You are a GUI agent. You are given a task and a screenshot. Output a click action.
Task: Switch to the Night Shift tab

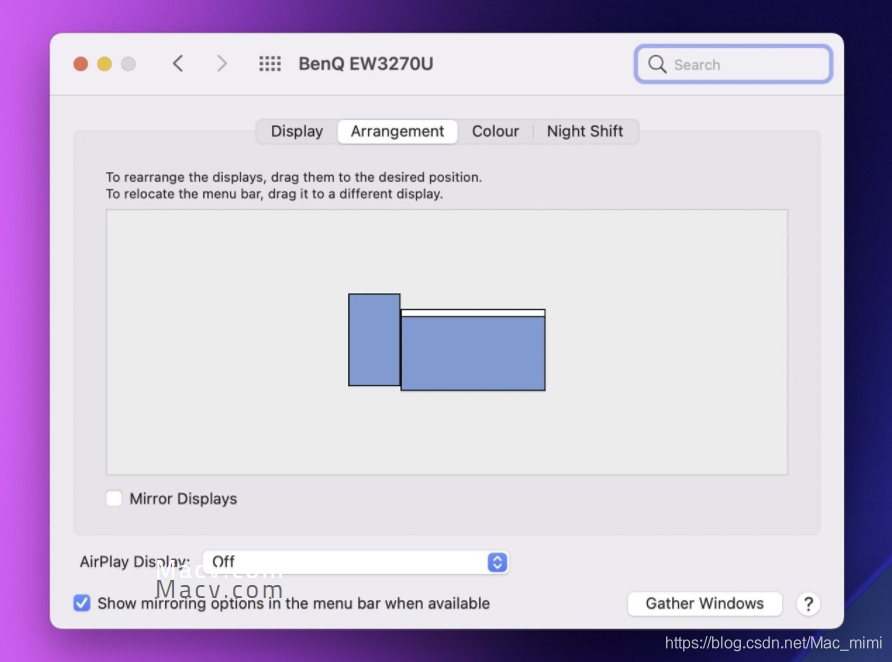(585, 131)
